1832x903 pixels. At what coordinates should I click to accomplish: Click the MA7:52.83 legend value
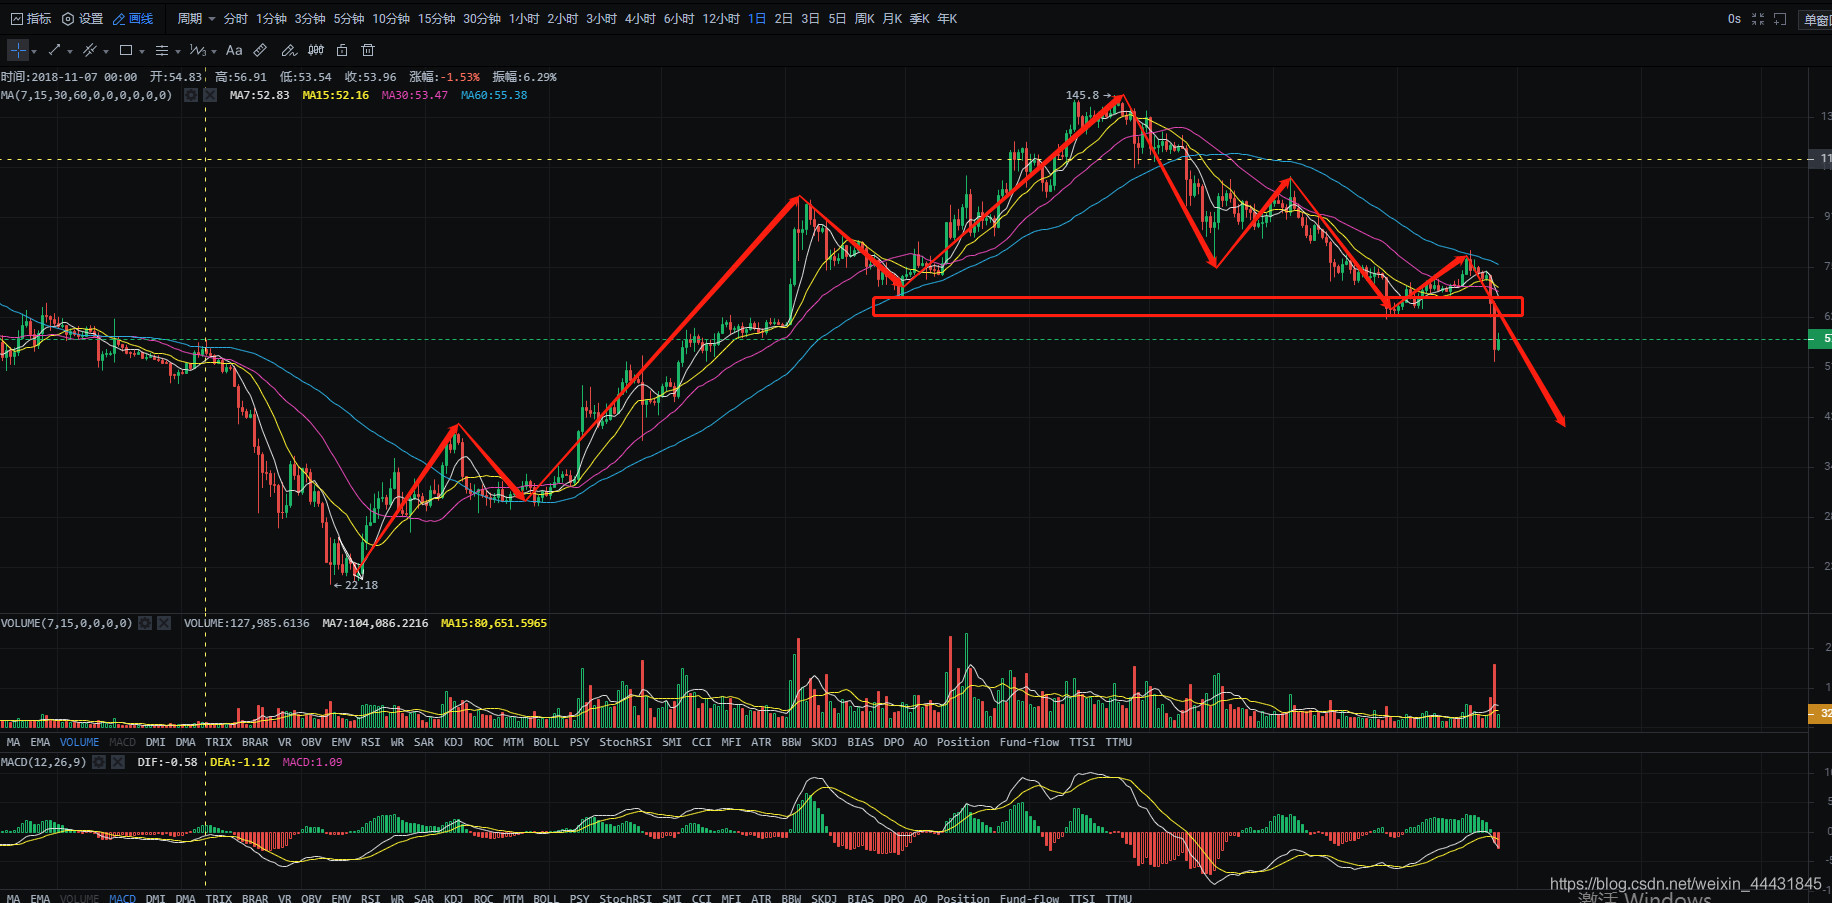pos(259,95)
